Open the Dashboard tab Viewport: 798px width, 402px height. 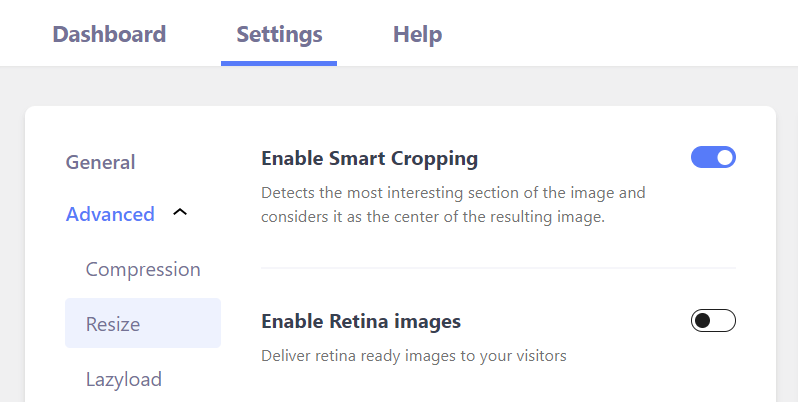pyautogui.click(x=109, y=34)
